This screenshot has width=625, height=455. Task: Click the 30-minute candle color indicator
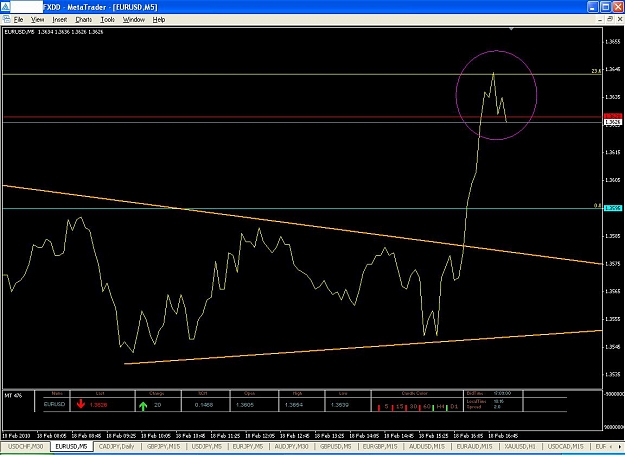click(411, 407)
